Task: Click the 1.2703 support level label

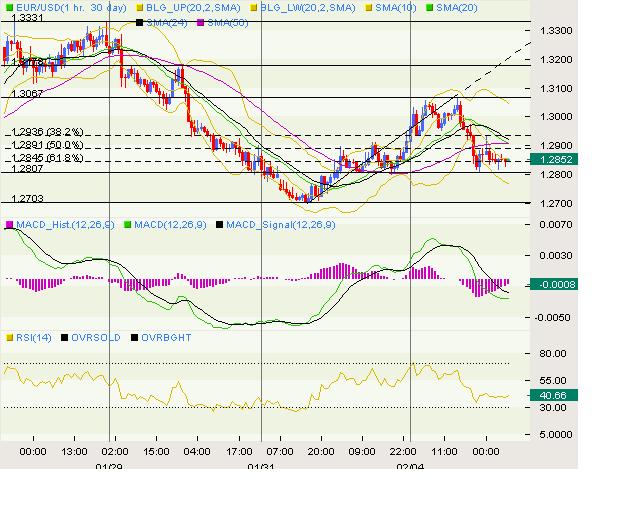Action: 27,198
